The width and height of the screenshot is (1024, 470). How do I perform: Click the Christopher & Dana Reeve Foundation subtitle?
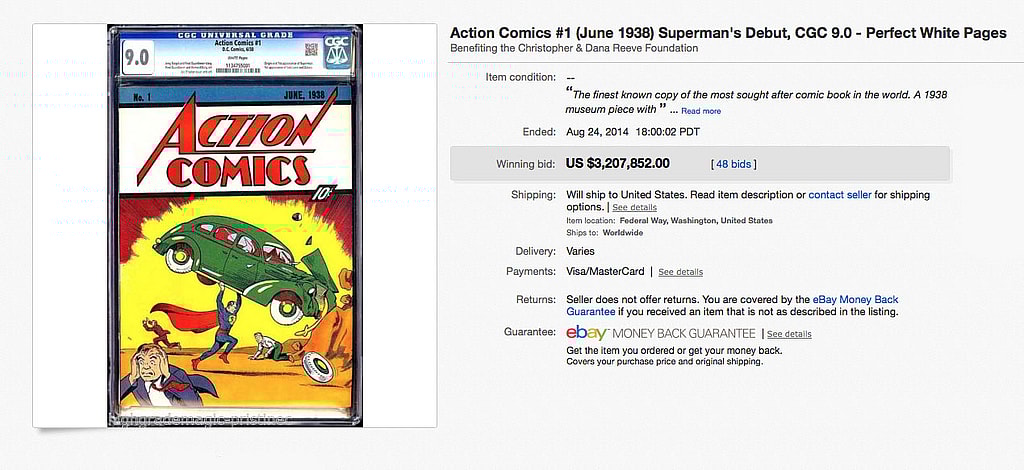[x=574, y=48]
